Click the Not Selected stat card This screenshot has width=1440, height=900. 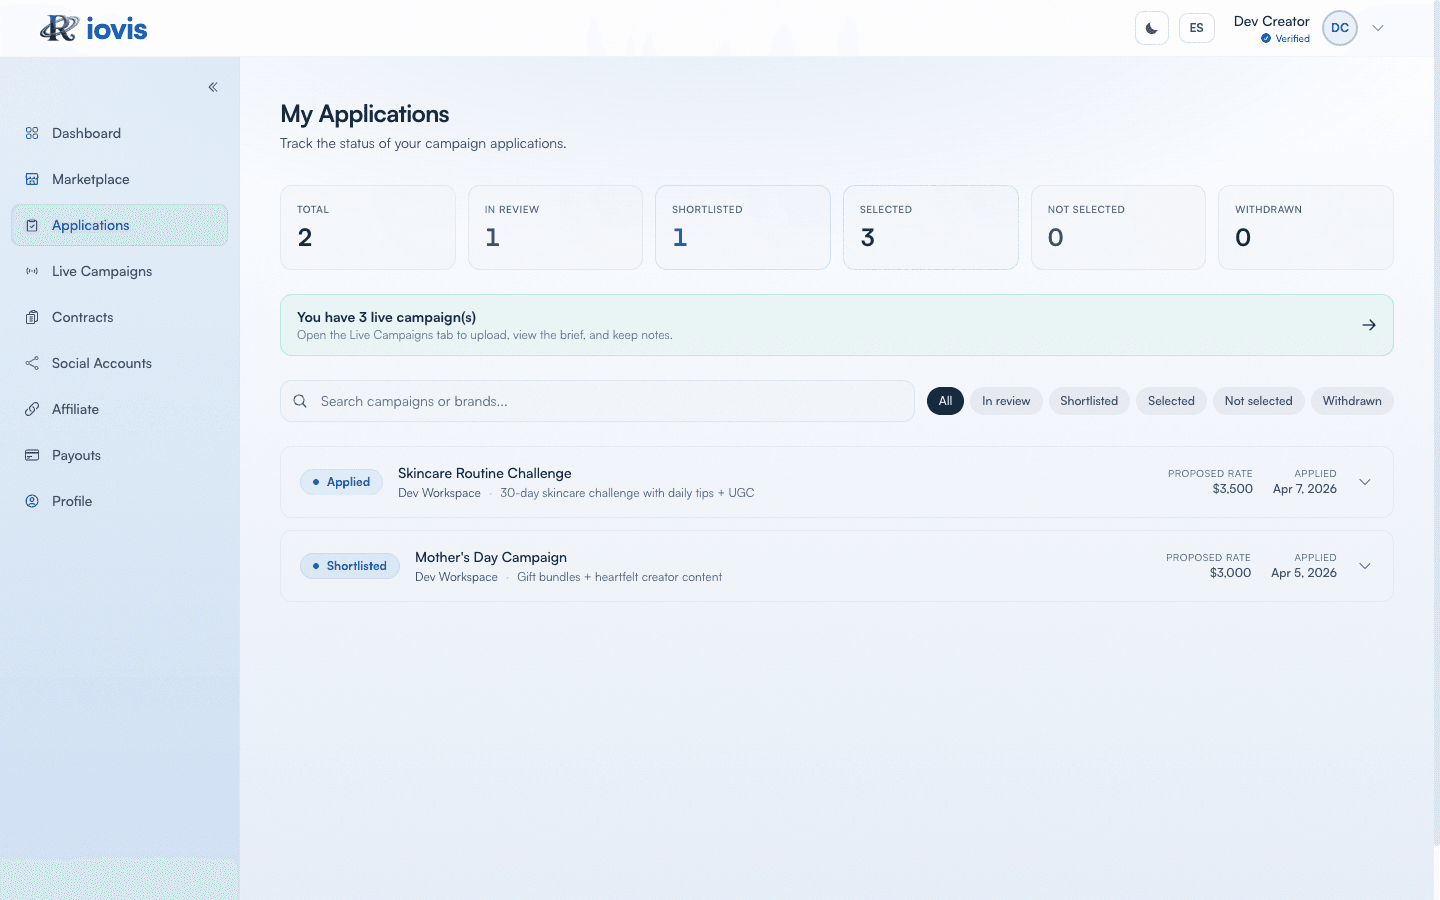[1118, 227]
